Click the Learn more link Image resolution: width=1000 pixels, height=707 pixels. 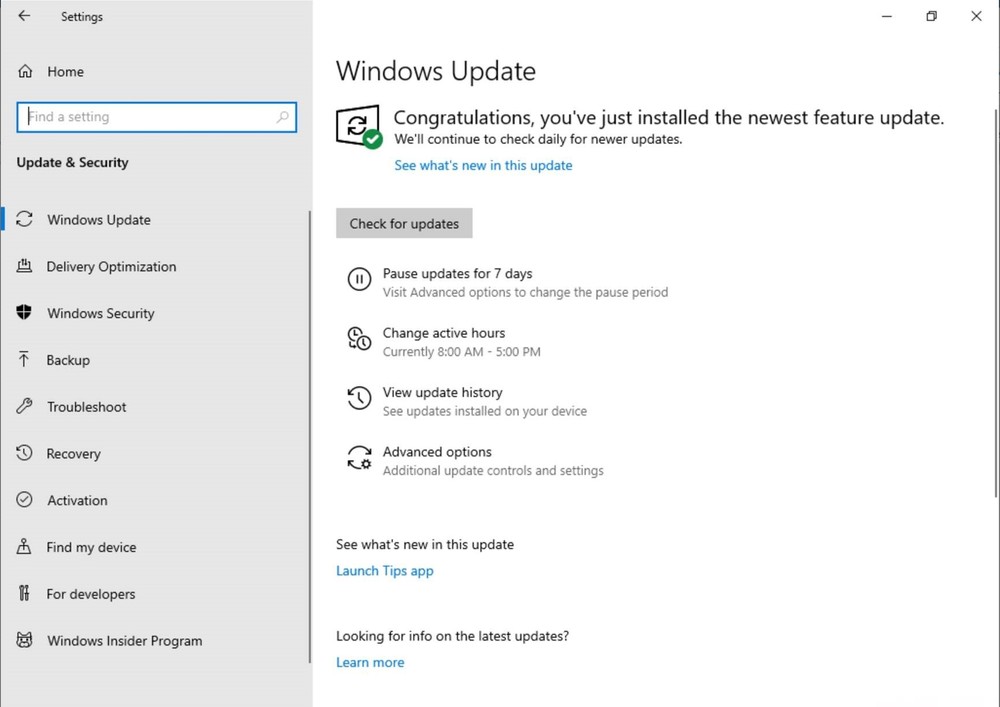370,662
